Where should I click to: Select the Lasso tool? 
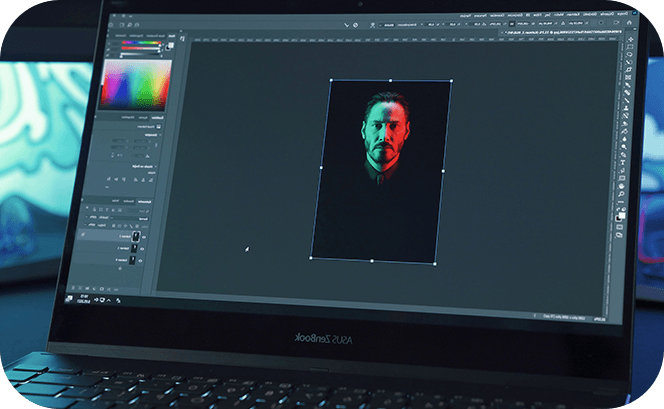pos(629,54)
